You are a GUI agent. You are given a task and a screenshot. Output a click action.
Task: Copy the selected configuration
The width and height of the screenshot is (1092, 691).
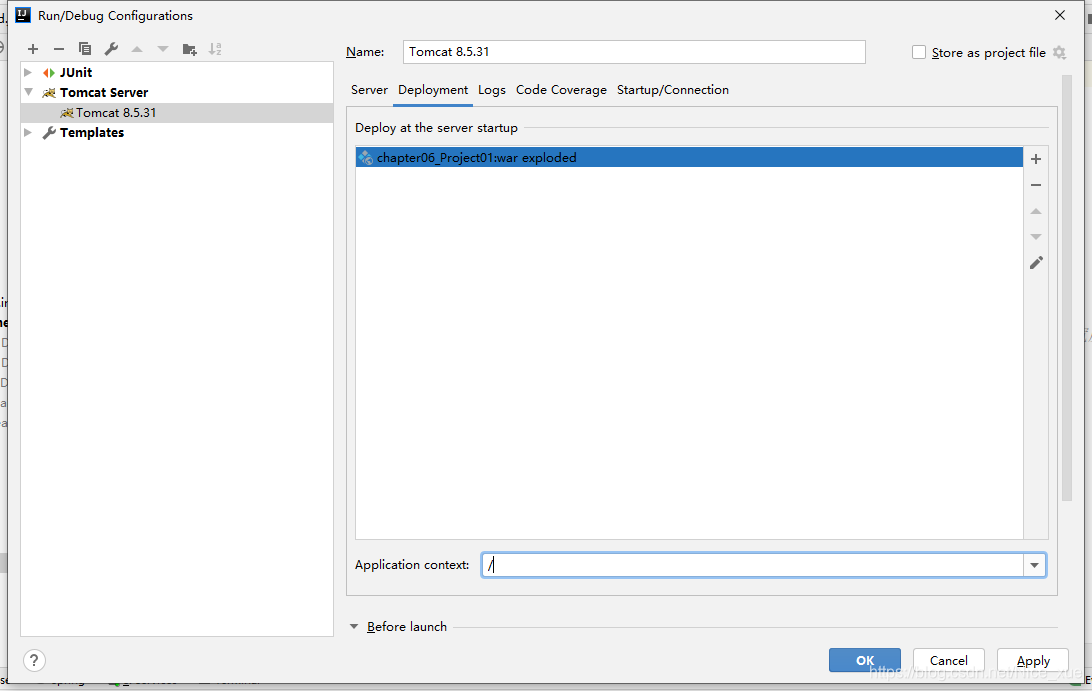tap(85, 49)
